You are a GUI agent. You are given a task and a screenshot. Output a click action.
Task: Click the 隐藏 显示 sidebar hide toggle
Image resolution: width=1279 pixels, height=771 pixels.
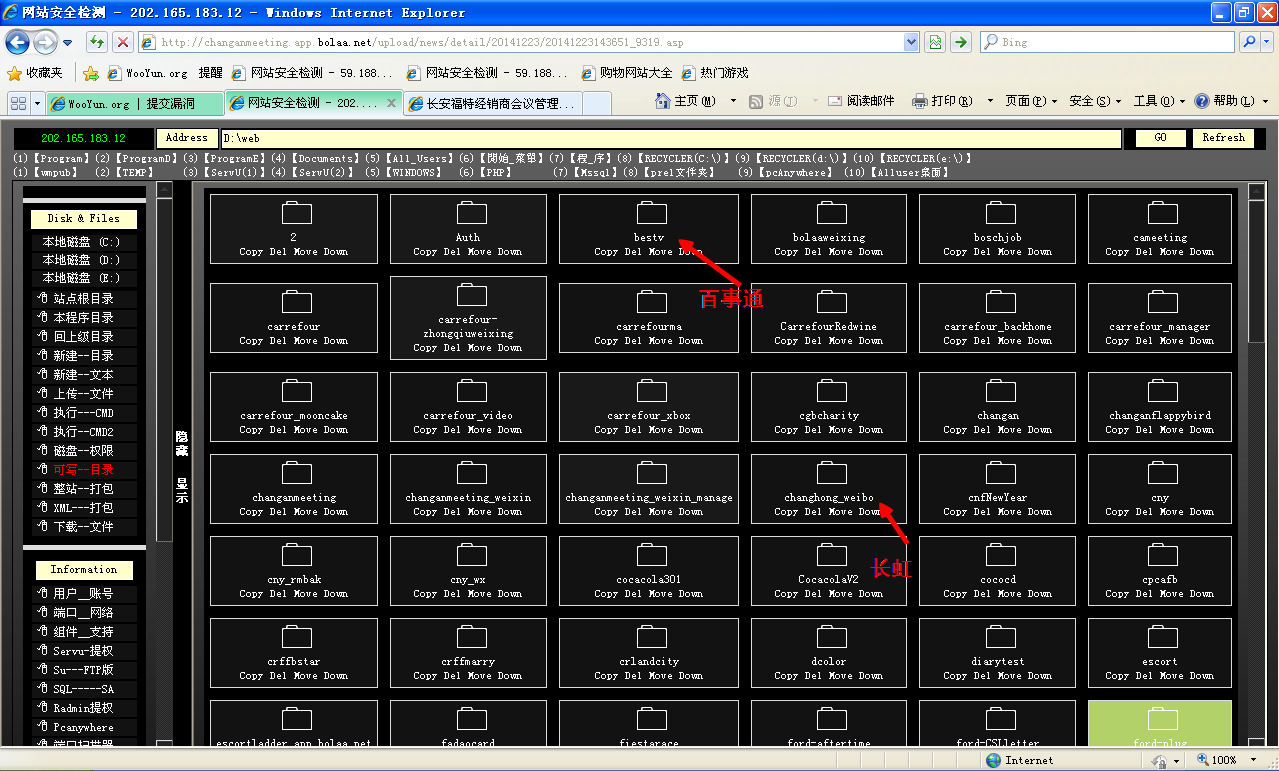182,465
